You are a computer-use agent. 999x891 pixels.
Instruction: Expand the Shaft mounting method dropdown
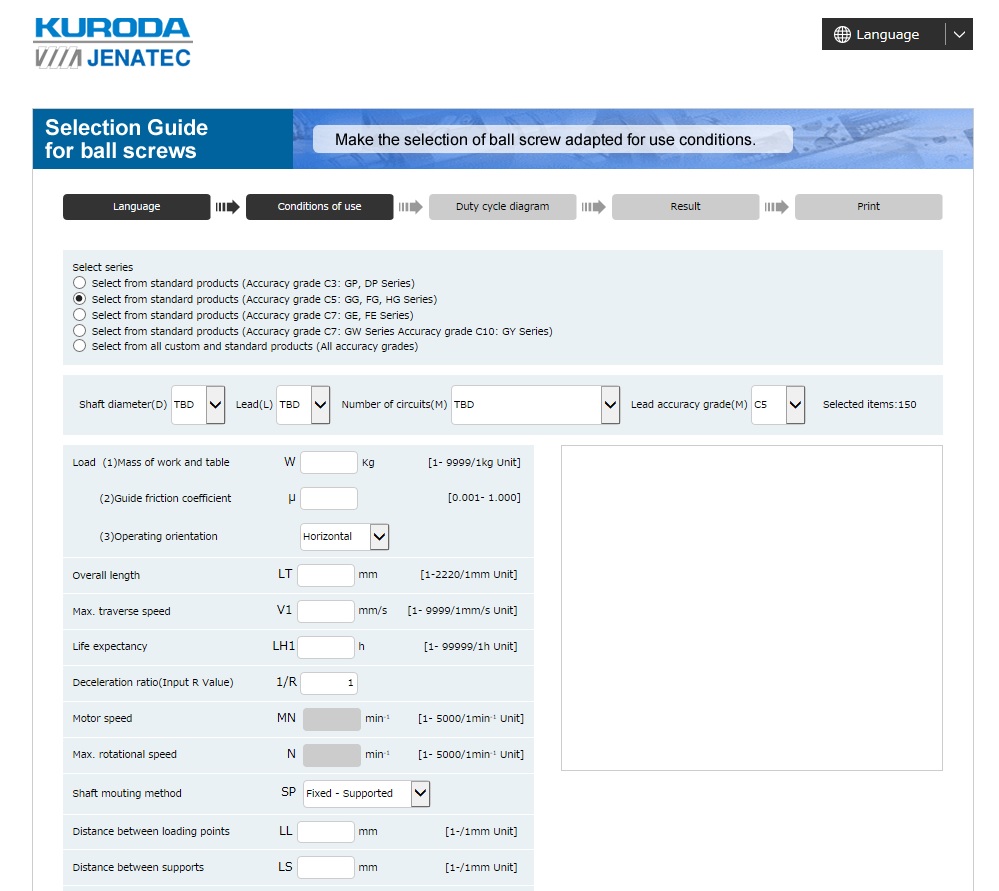(366, 793)
